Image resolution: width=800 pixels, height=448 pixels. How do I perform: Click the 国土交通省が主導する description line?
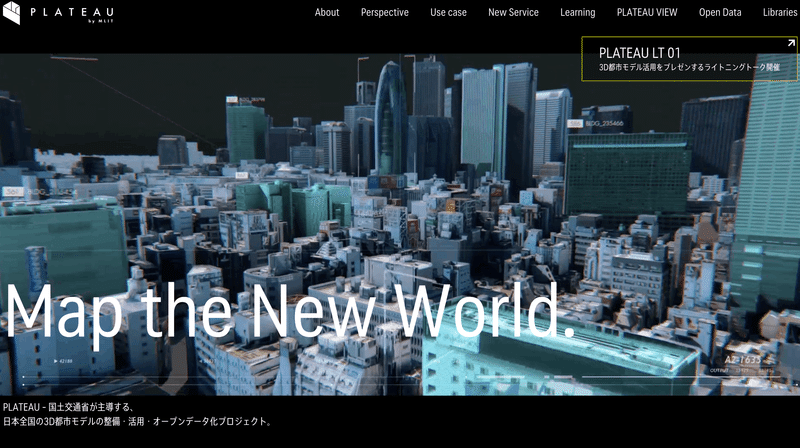point(69,407)
